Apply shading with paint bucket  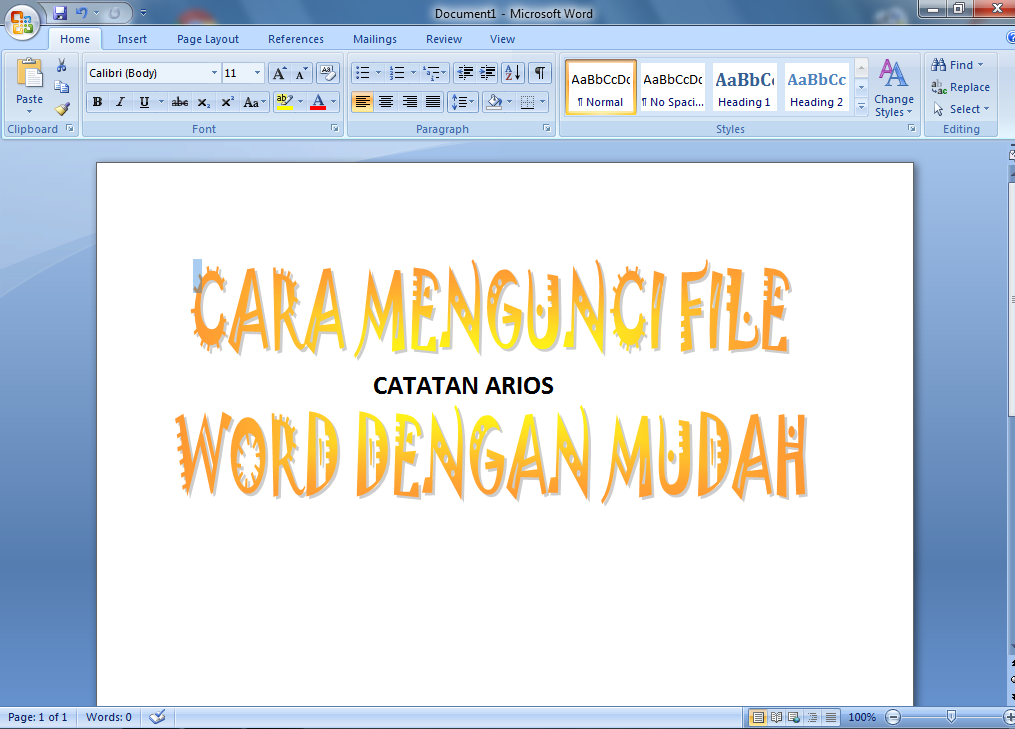(494, 102)
